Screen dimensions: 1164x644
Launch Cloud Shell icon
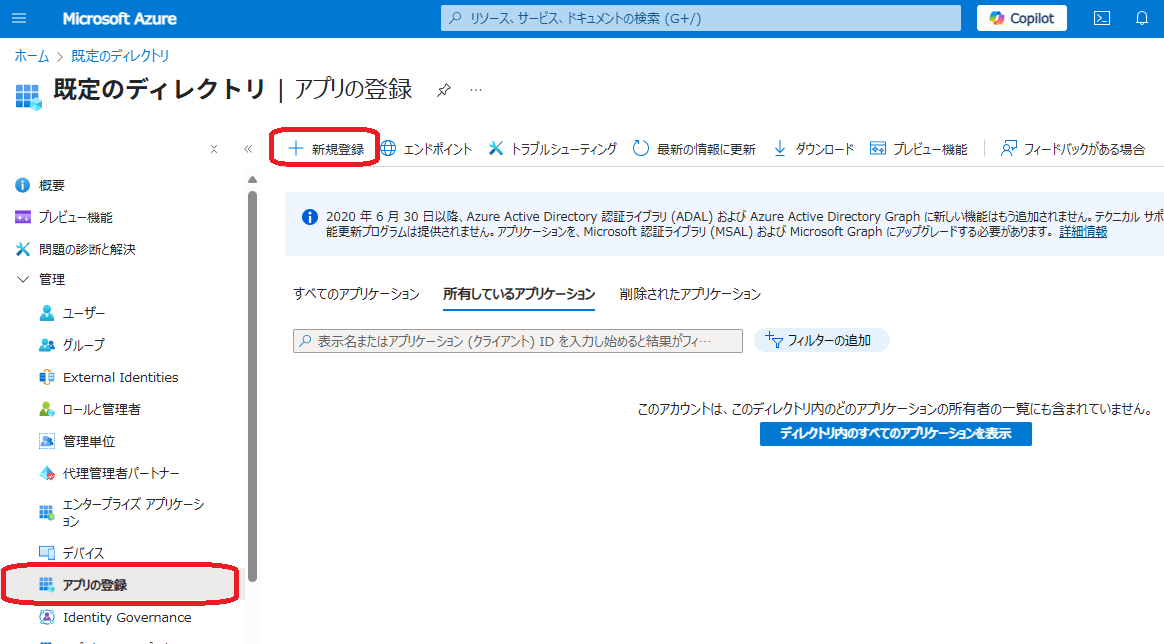[x=1102, y=19]
